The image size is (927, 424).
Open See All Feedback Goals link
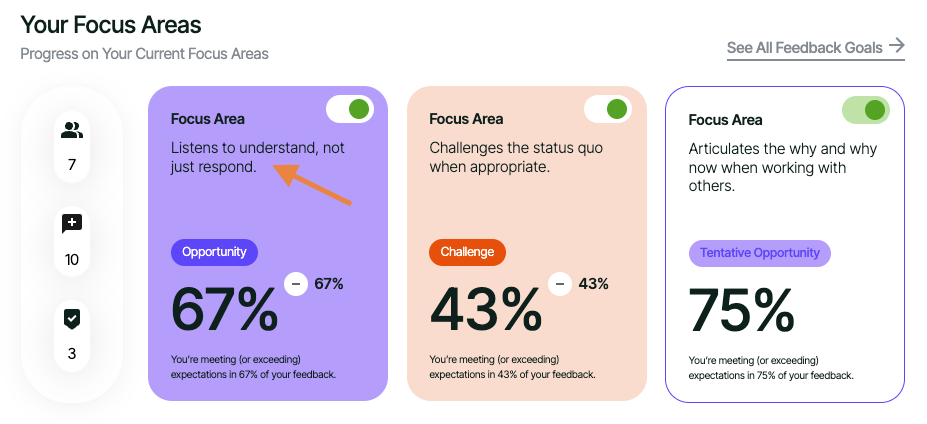point(804,48)
